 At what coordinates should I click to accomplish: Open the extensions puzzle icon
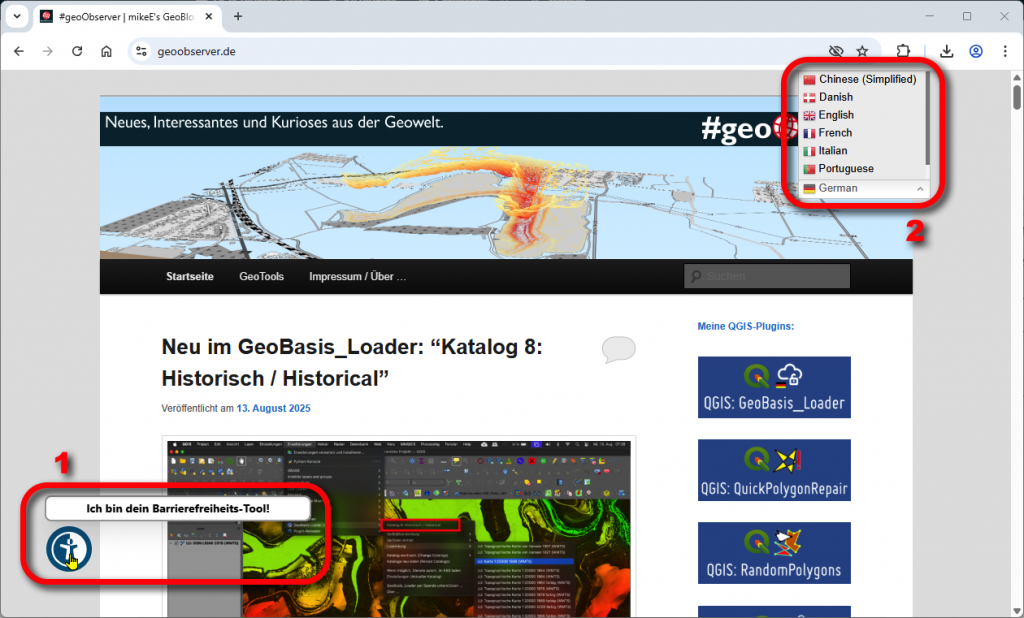pyautogui.click(x=903, y=51)
